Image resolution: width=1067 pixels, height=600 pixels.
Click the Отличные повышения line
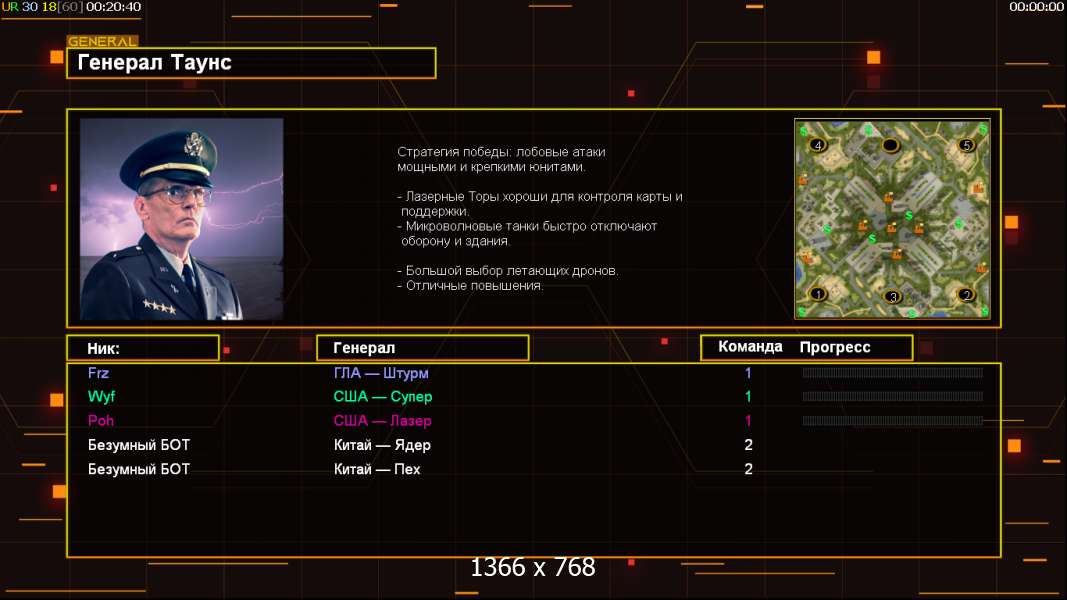pos(470,286)
